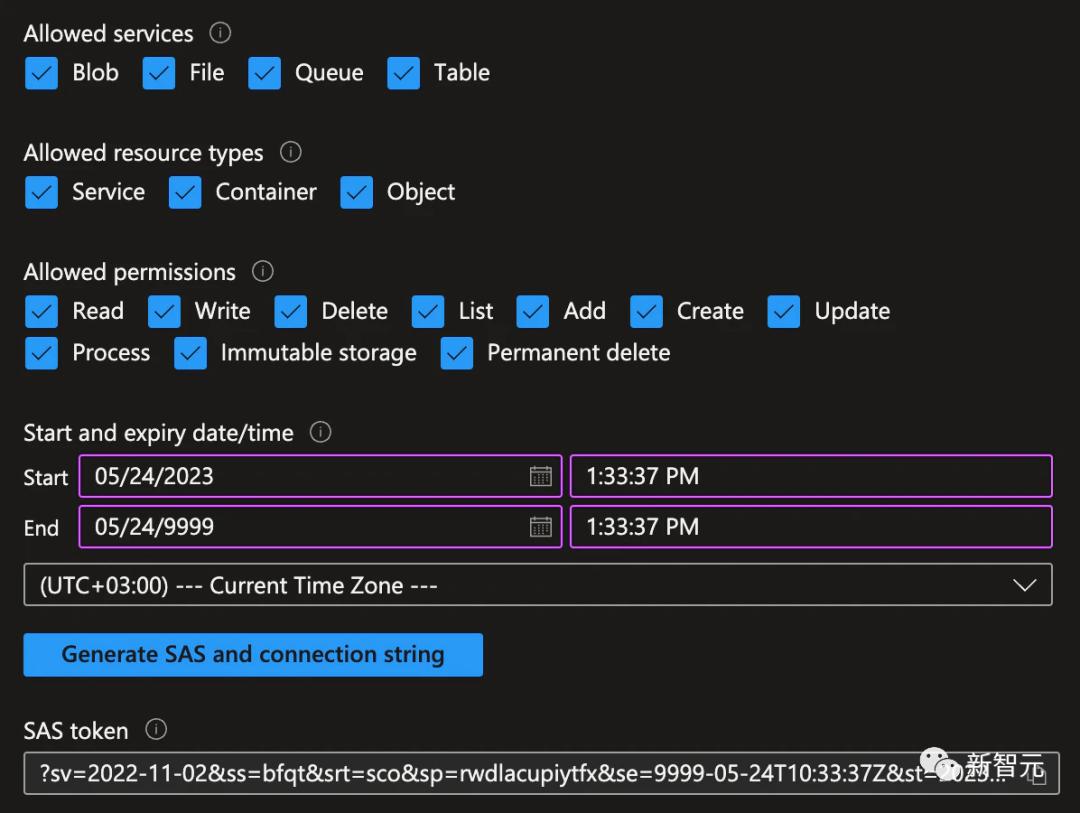Open calendar picker for End date

click(x=540, y=527)
